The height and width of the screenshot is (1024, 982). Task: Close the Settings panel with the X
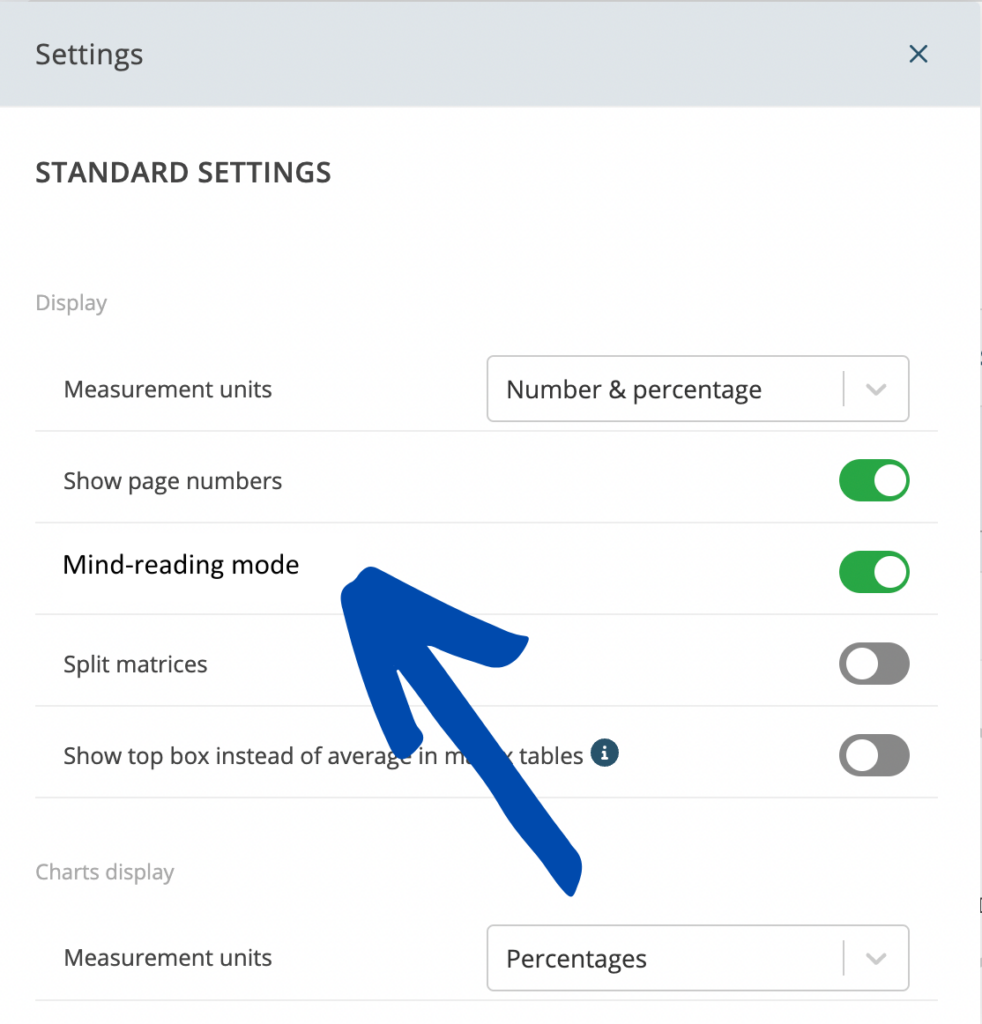click(918, 54)
